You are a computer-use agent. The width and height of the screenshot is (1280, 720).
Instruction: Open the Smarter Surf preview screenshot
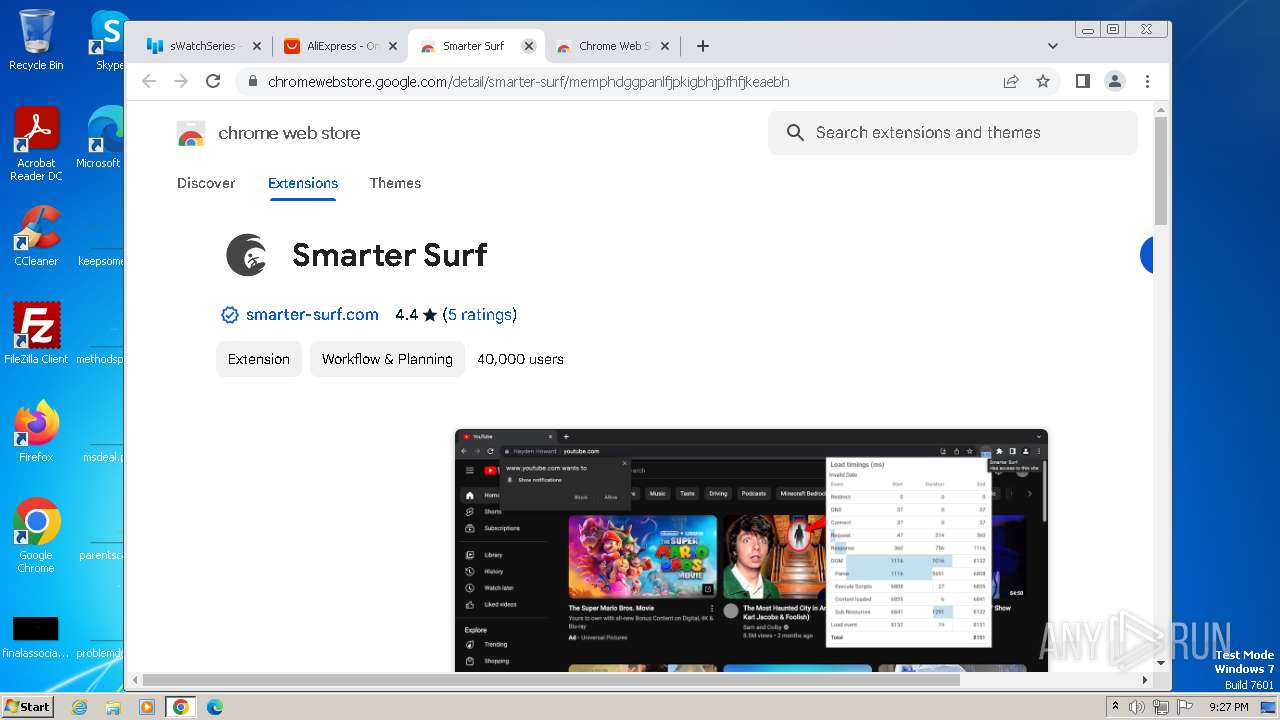click(751, 550)
